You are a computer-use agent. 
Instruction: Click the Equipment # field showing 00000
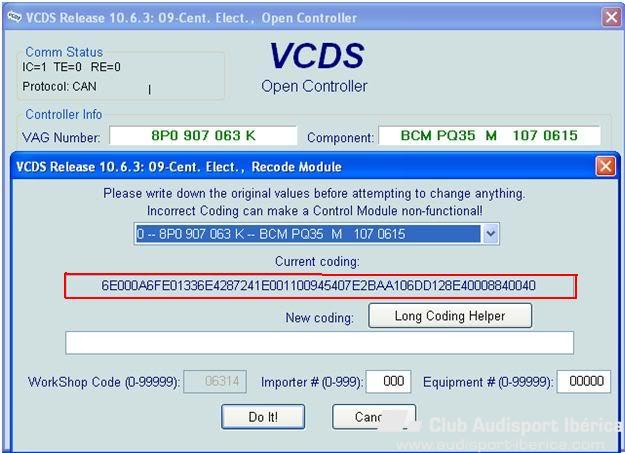click(584, 381)
